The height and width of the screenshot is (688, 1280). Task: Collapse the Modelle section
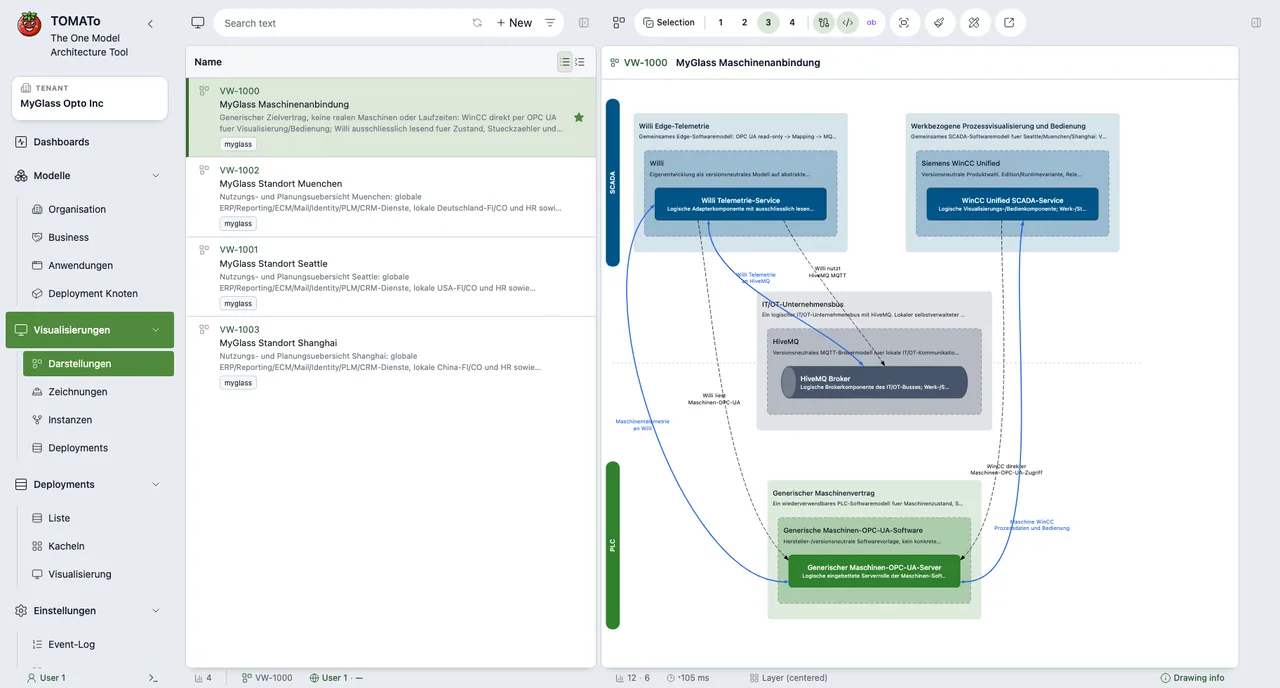155,176
